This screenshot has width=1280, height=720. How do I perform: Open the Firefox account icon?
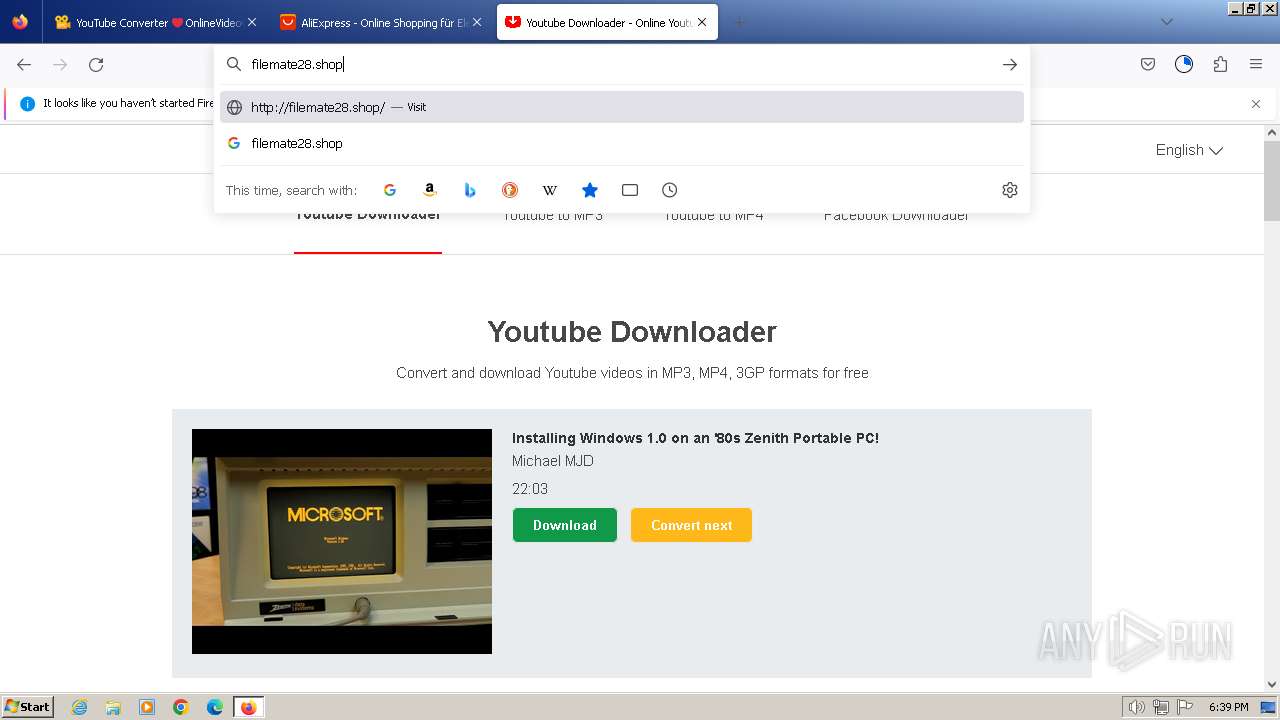tap(1184, 64)
